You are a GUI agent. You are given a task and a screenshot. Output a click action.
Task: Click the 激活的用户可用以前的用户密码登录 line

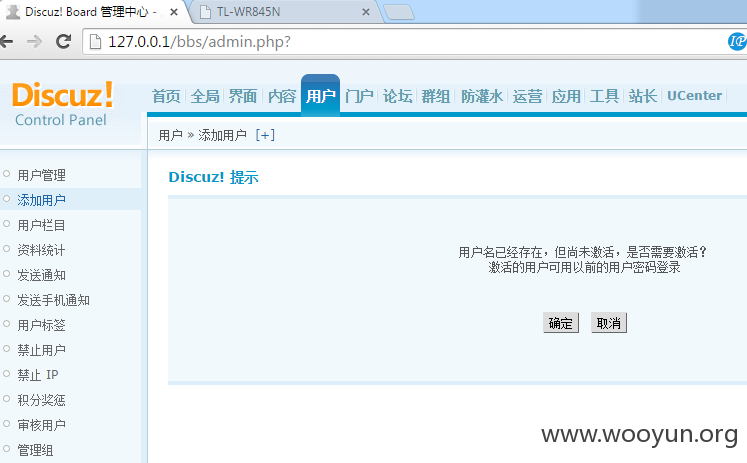[584, 267]
